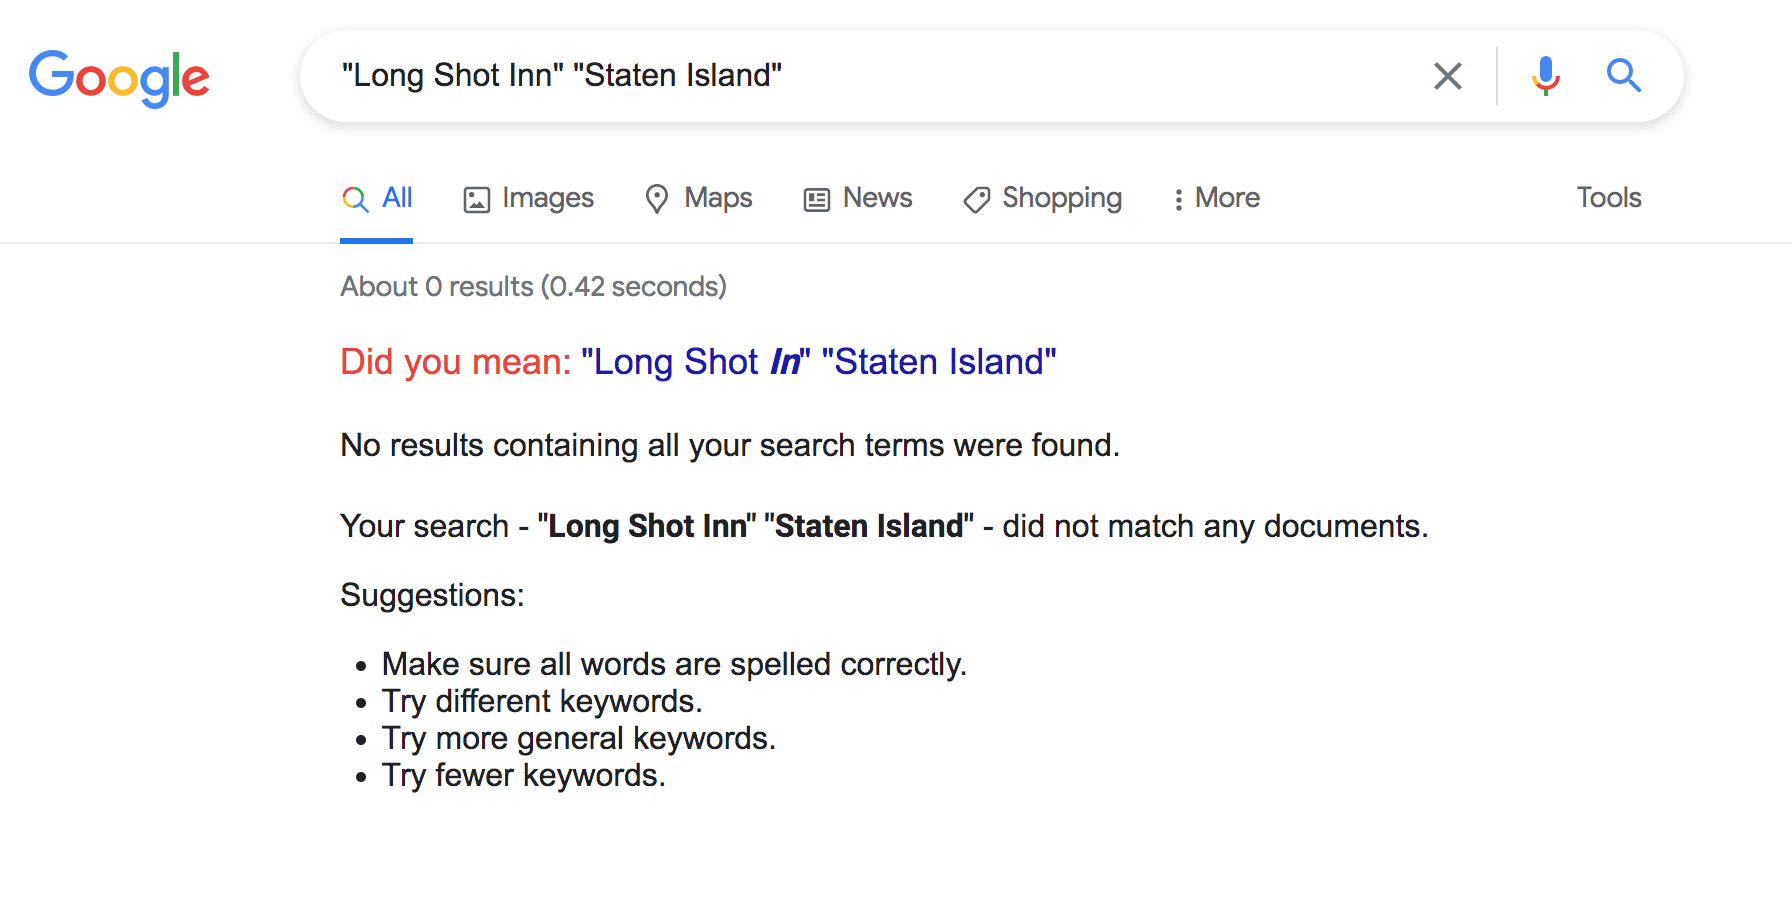The height and width of the screenshot is (898, 1792).
Task: Open the Tools search filters
Action: [x=1608, y=198]
